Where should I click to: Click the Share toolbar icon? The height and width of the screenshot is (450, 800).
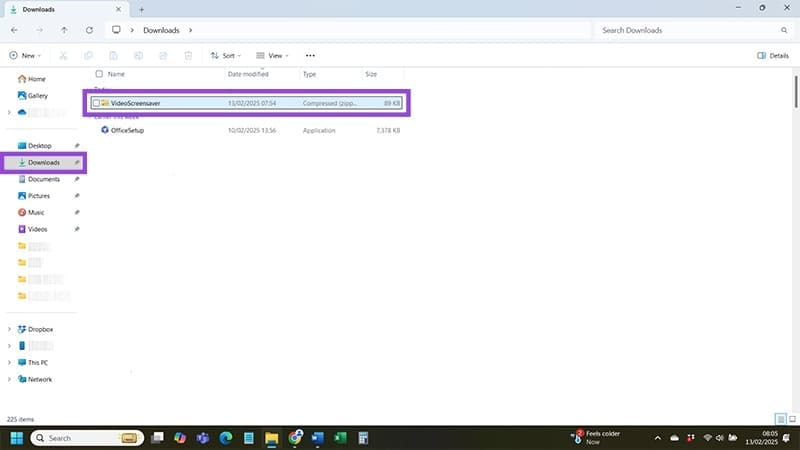(x=163, y=56)
